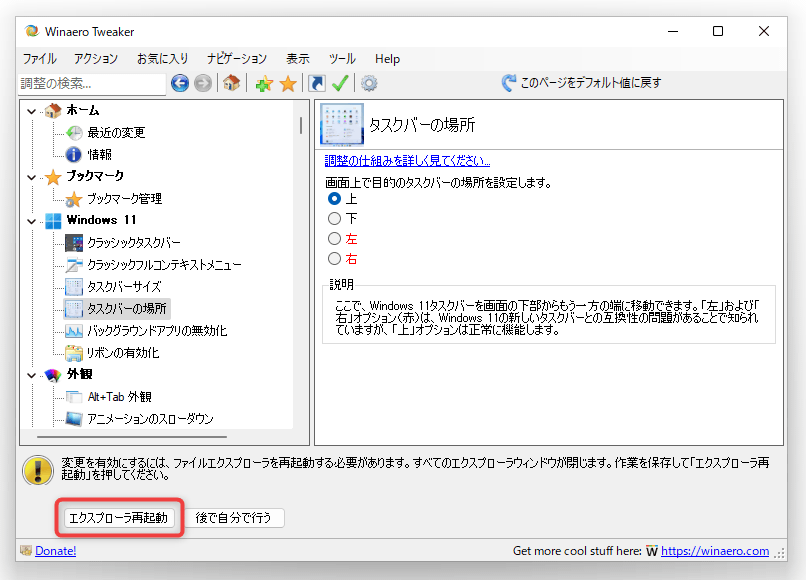Open the ツール menu
Screen dimensions: 806x580
(x=342, y=59)
